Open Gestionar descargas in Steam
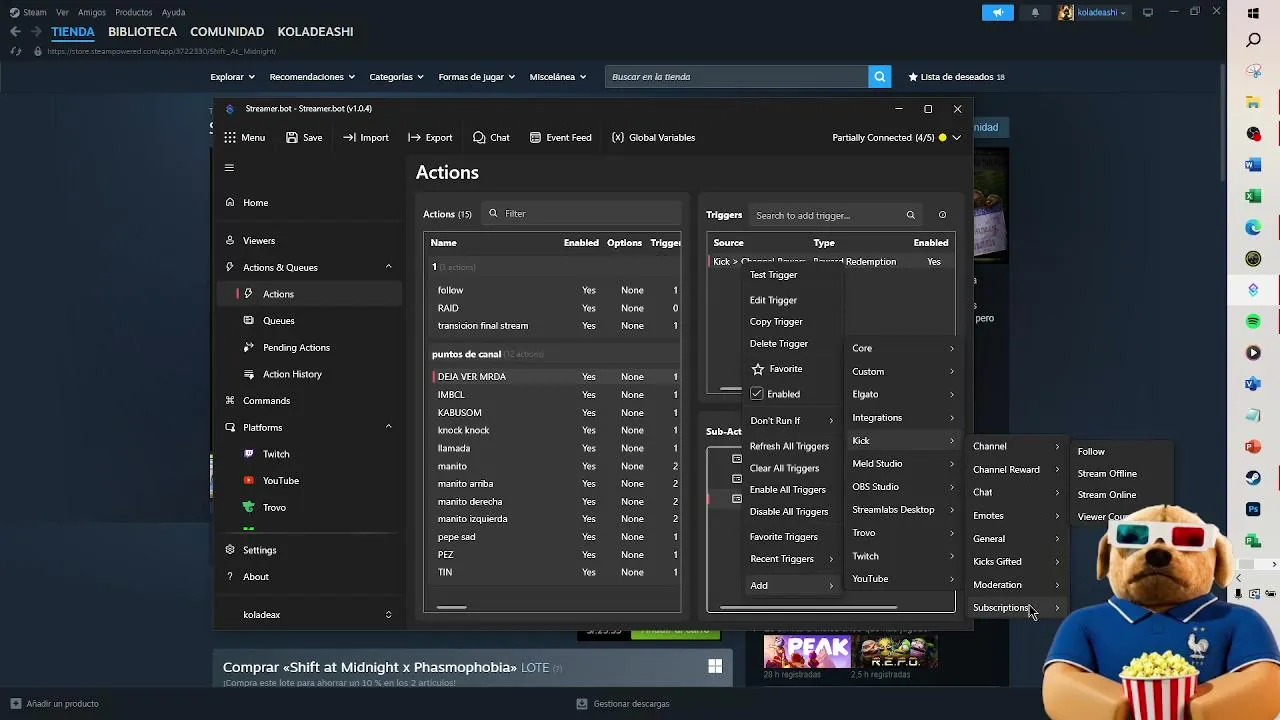The image size is (1280, 720). (x=622, y=704)
